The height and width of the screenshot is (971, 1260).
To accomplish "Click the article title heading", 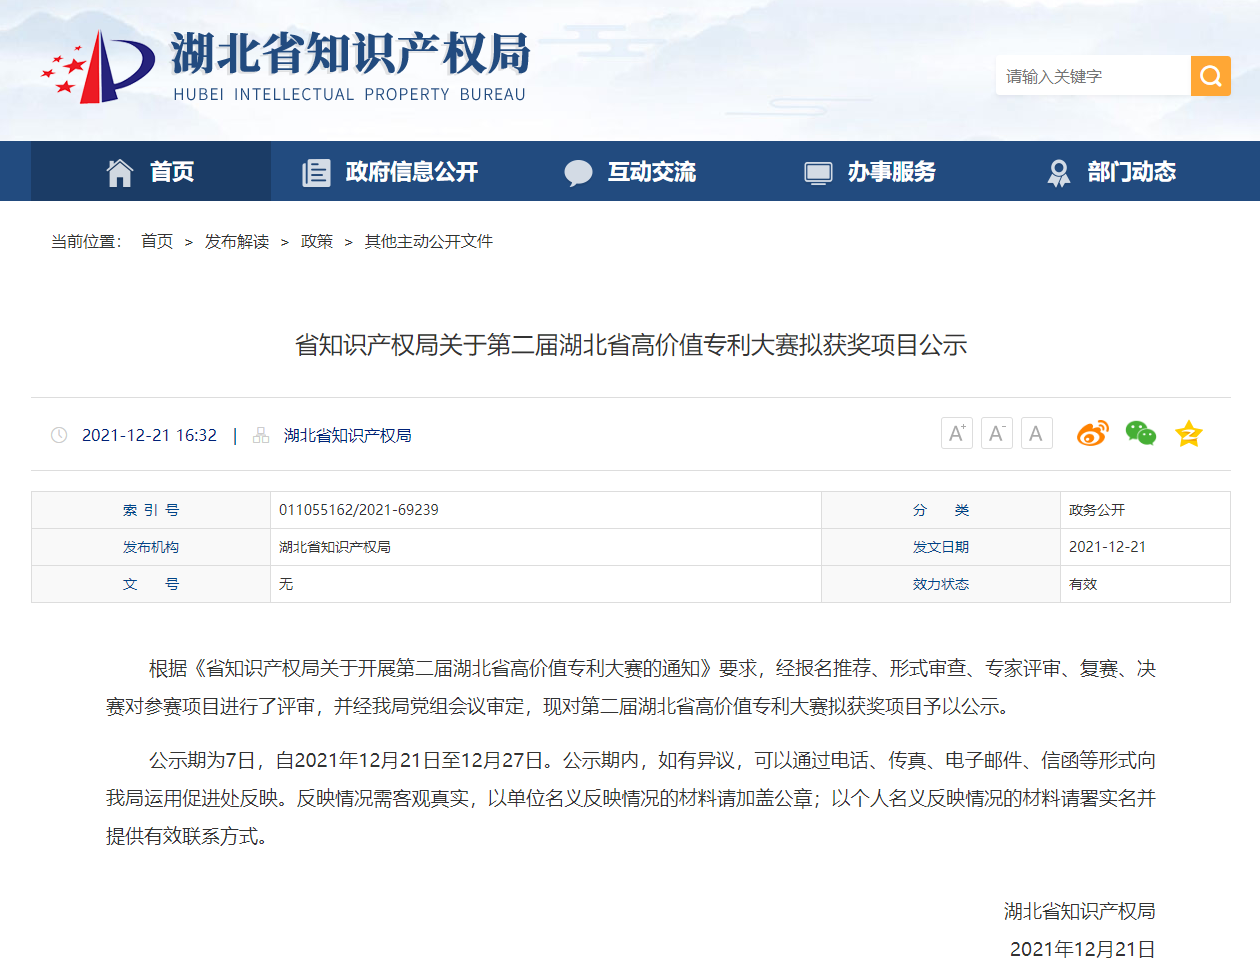I will [631, 345].
